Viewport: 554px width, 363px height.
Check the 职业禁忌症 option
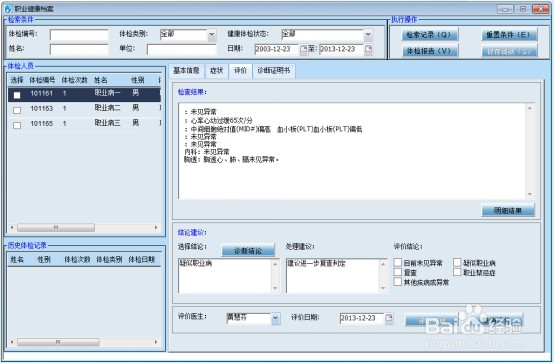point(457,272)
